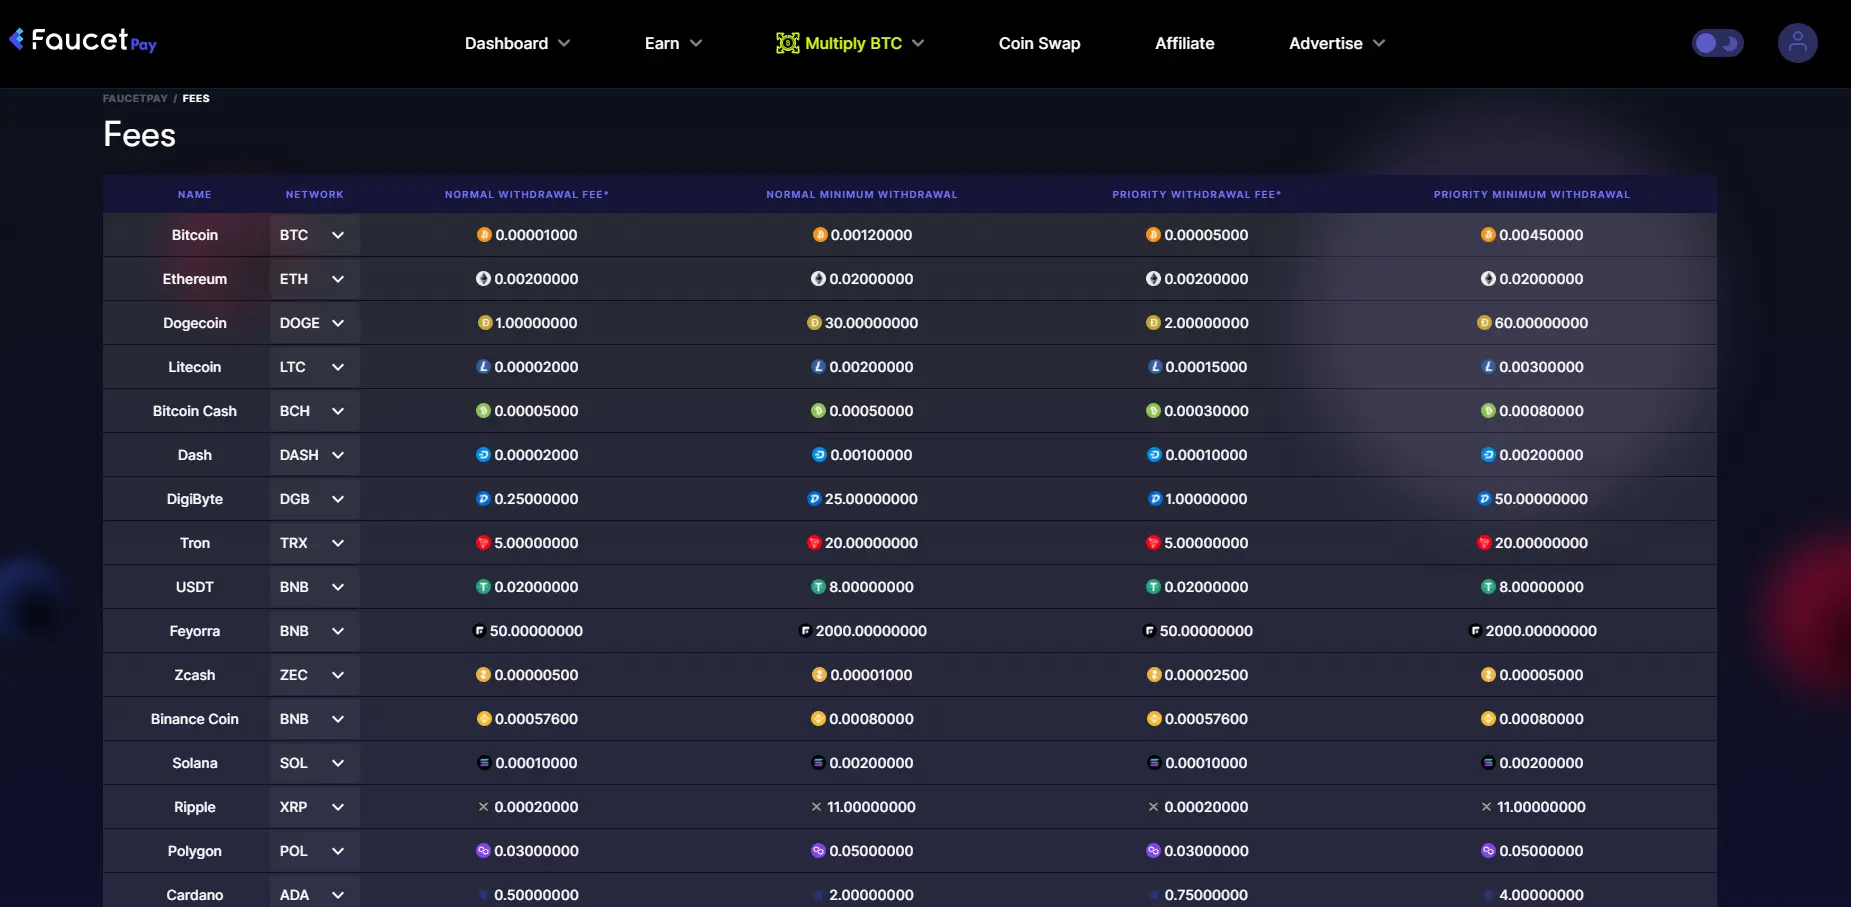The width and height of the screenshot is (1851, 907).
Task: Click Dogecoin priority minimum value 60.00000000
Action: point(1541,323)
